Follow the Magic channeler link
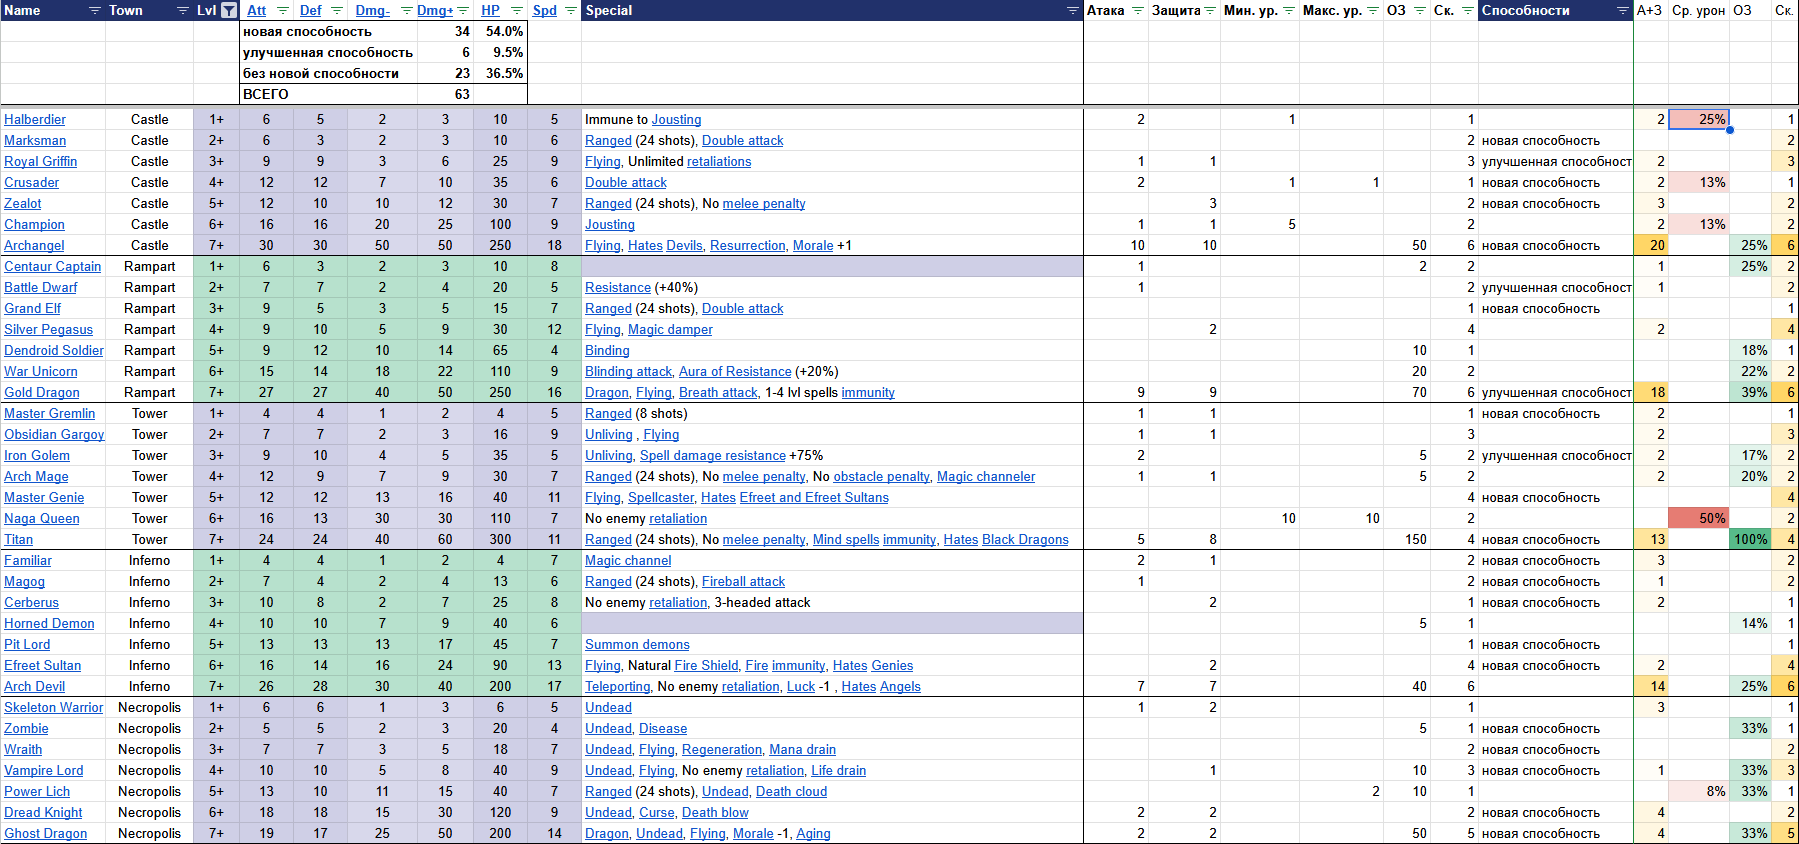 coord(986,476)
